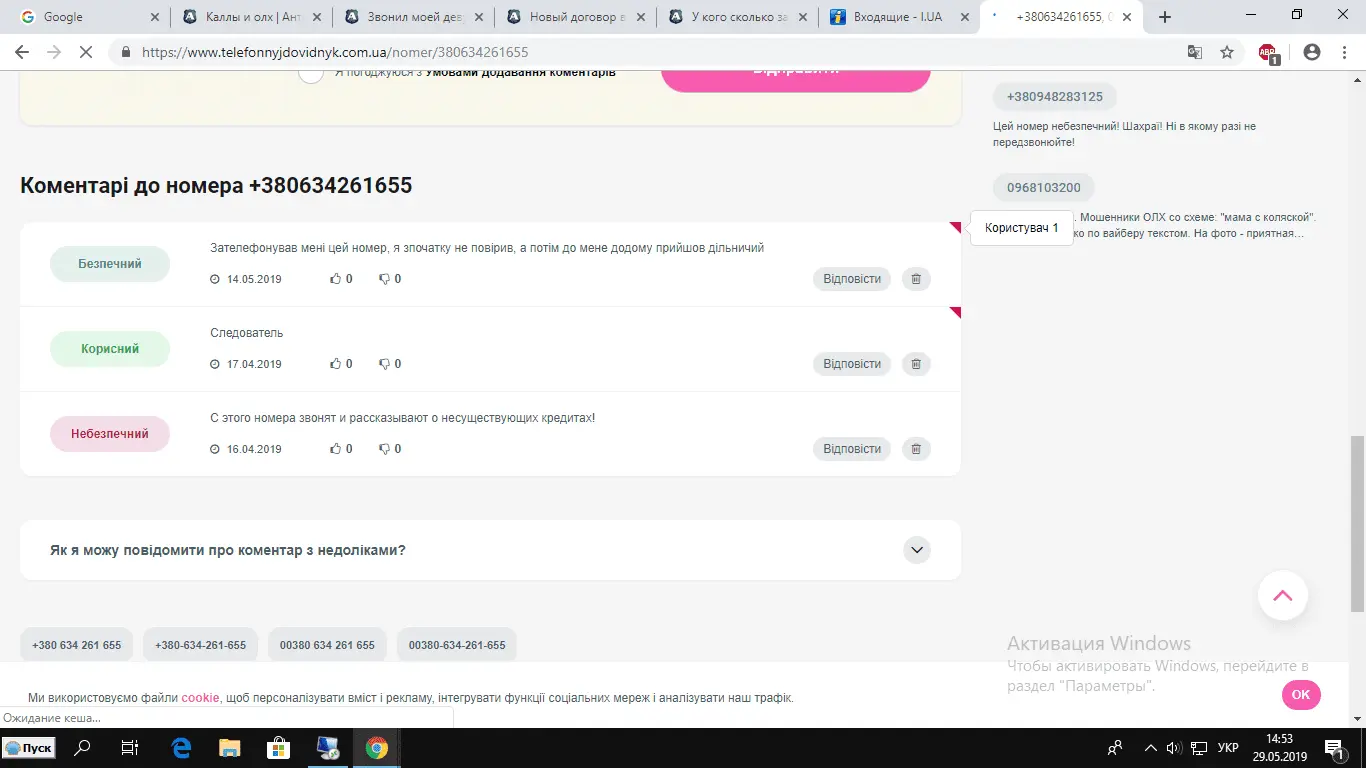The width and height of the screenshot is (1366, 768).
Task: Click thumbs-up on the 14.05.2019 comment
Action: pyautogui.click(x=336, y=280)
